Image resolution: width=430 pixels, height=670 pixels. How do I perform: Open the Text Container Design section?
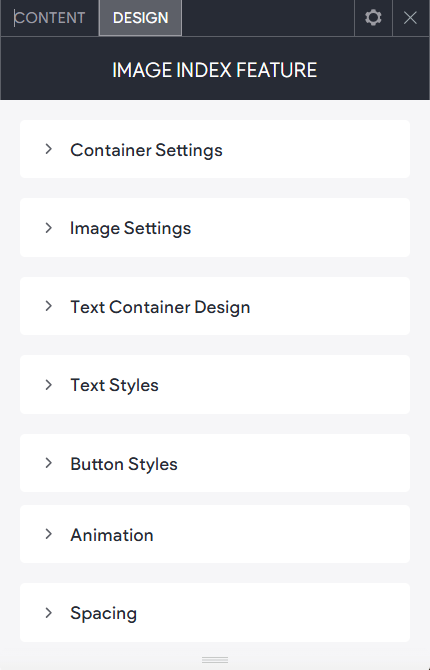(x=215, y=306)
